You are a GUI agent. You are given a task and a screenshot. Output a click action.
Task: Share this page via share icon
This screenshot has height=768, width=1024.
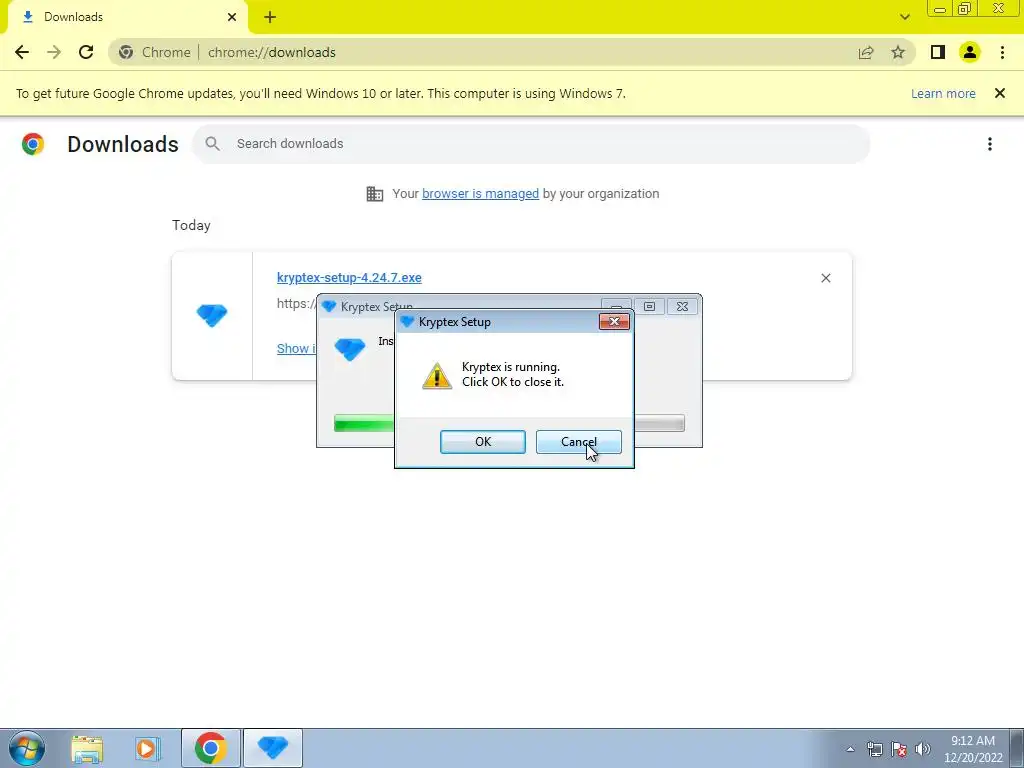[x=866, y=52]
